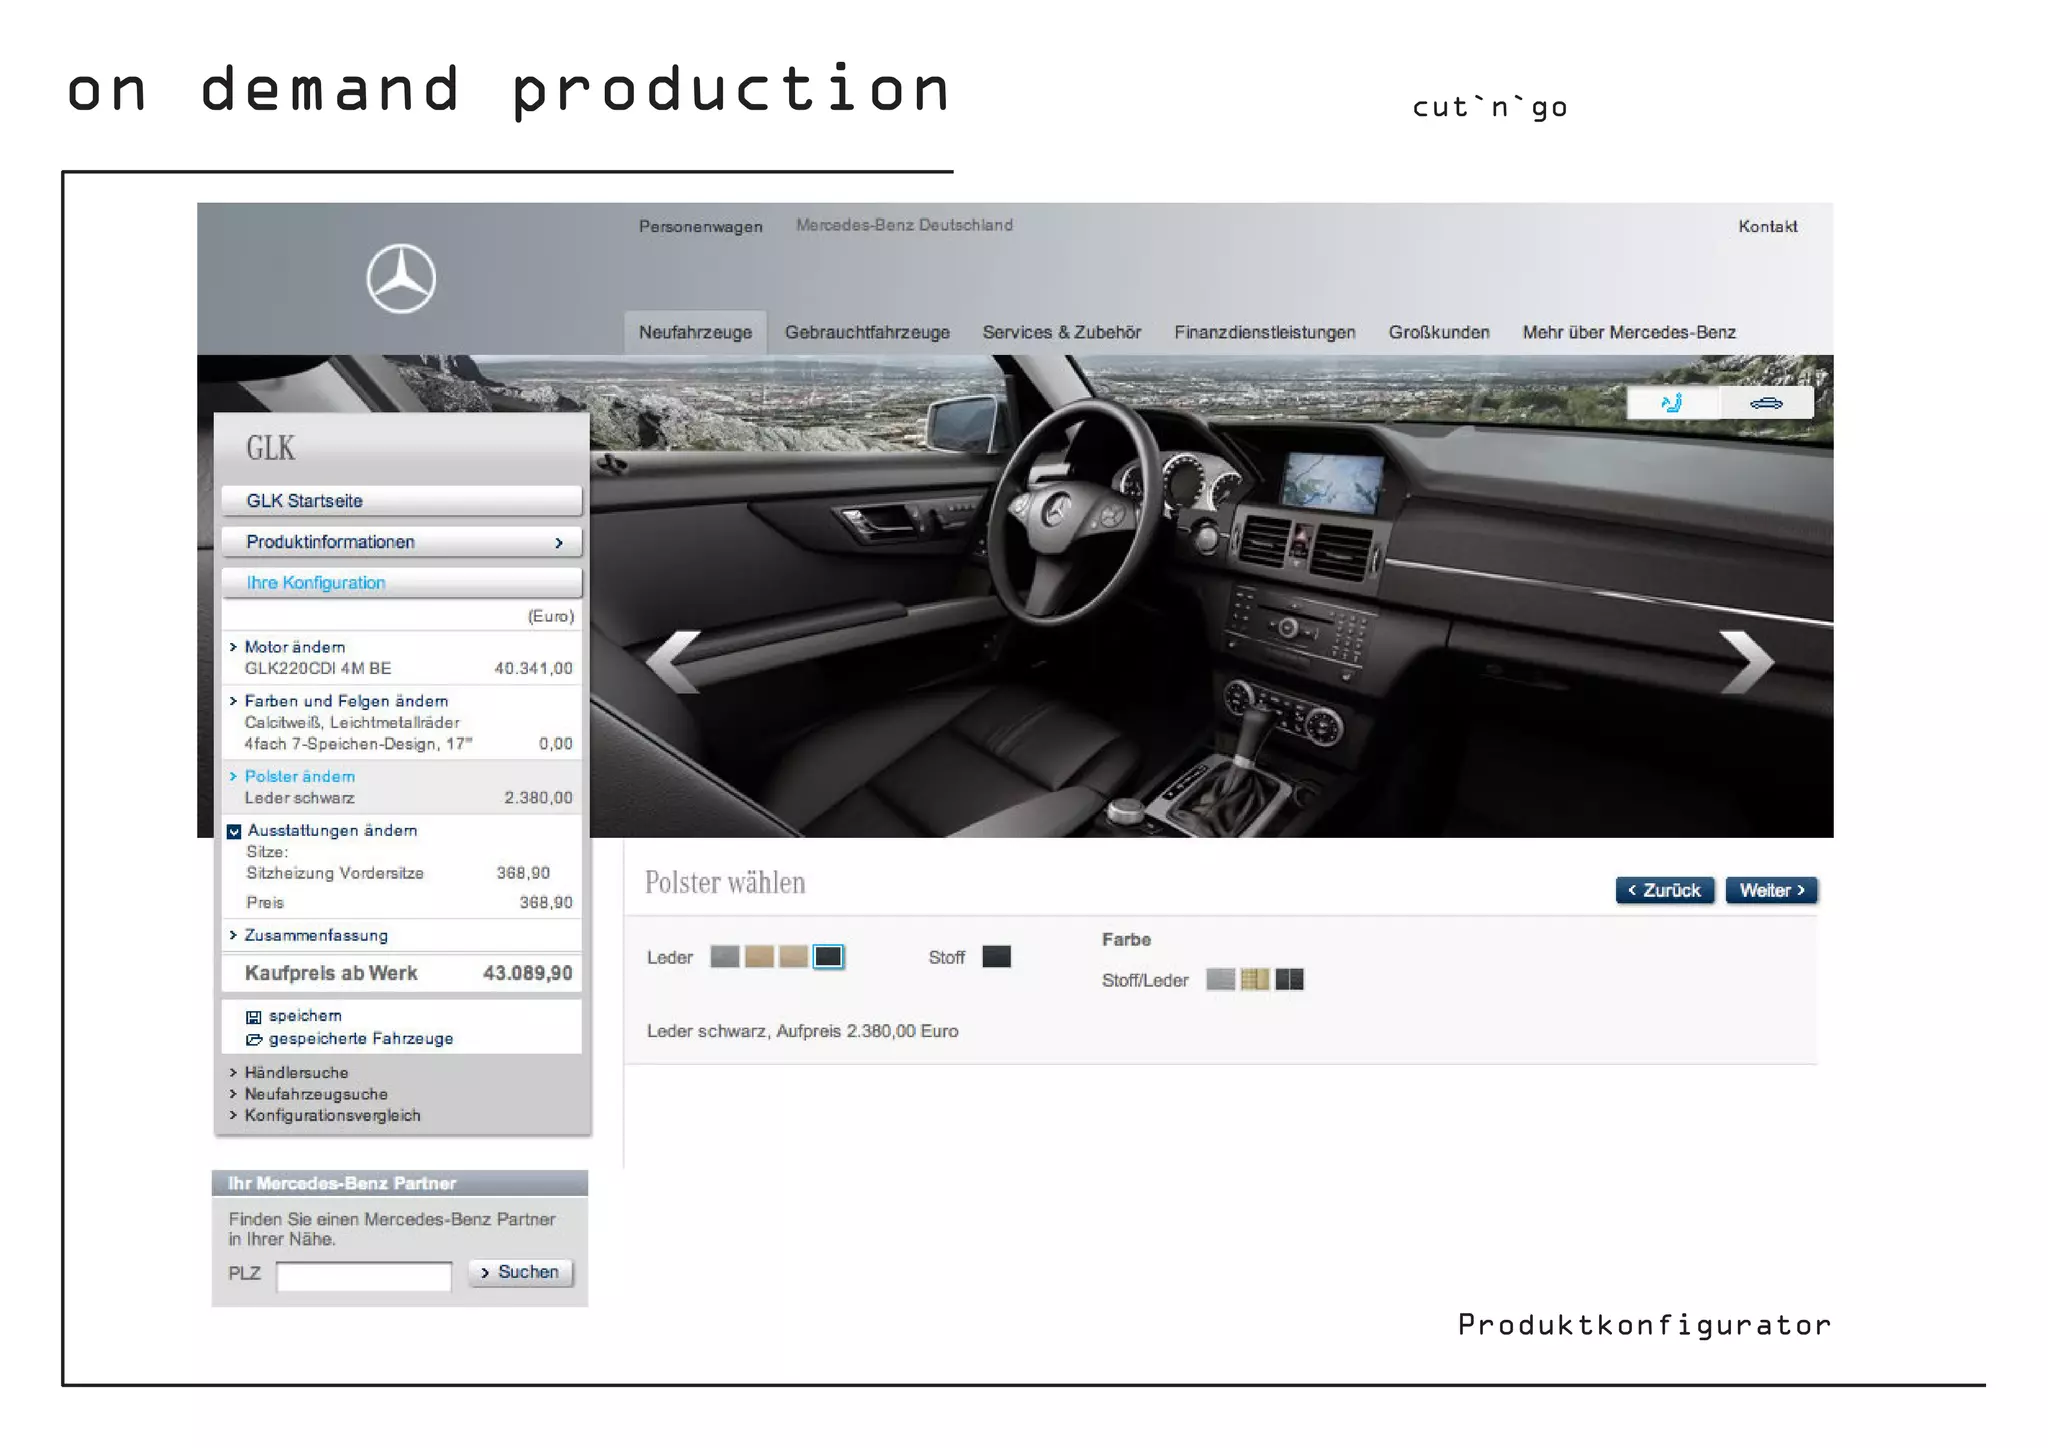Click the speichern disk icon
This screenshot has height=1448, width=2048.
click(x=254, y=1017)
